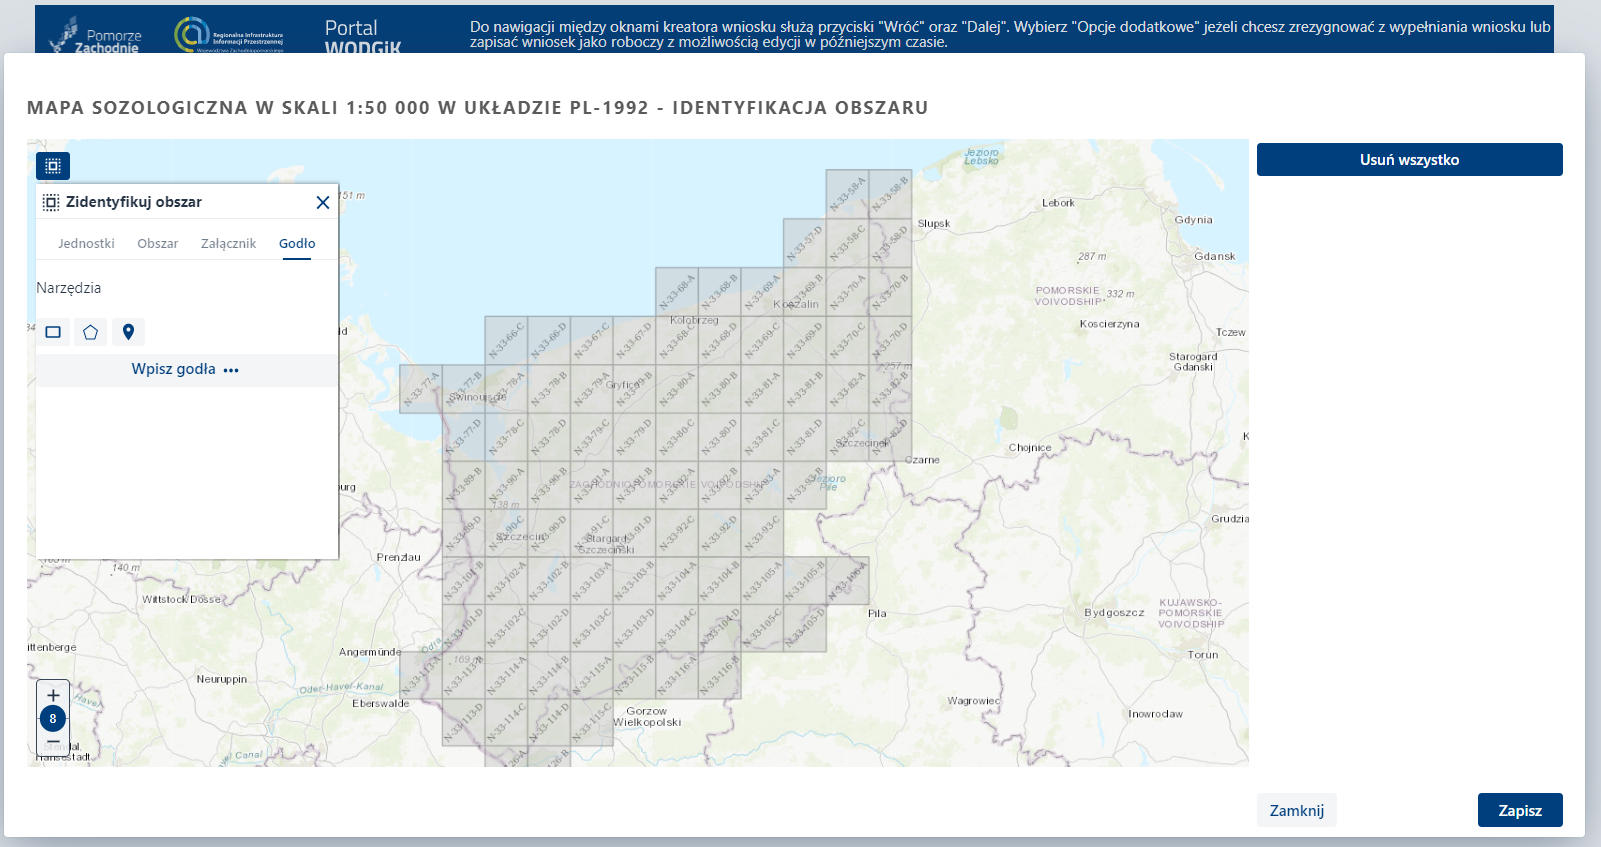Toggle the blue identify-area widget button
Screen dimensions: 1601x847
53,166
